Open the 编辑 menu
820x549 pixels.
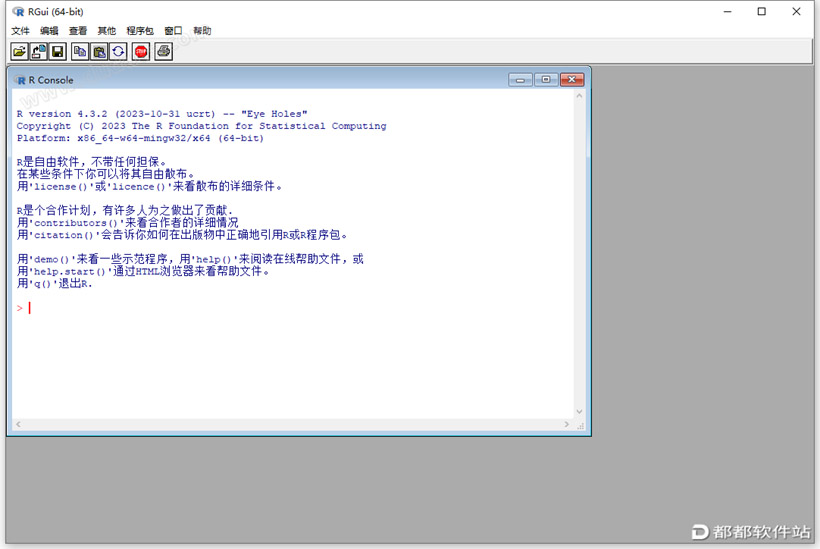click(x=49, y=31)
